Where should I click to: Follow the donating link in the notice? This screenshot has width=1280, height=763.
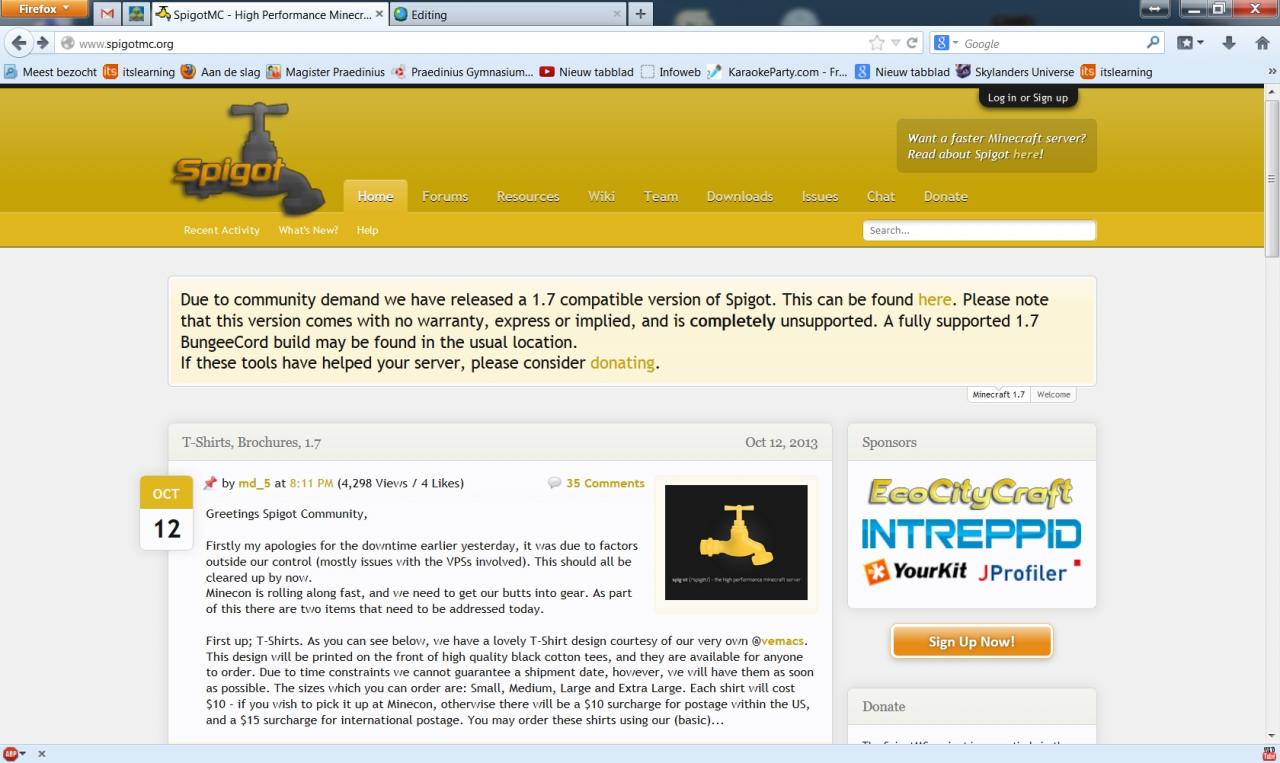(622, 362)
